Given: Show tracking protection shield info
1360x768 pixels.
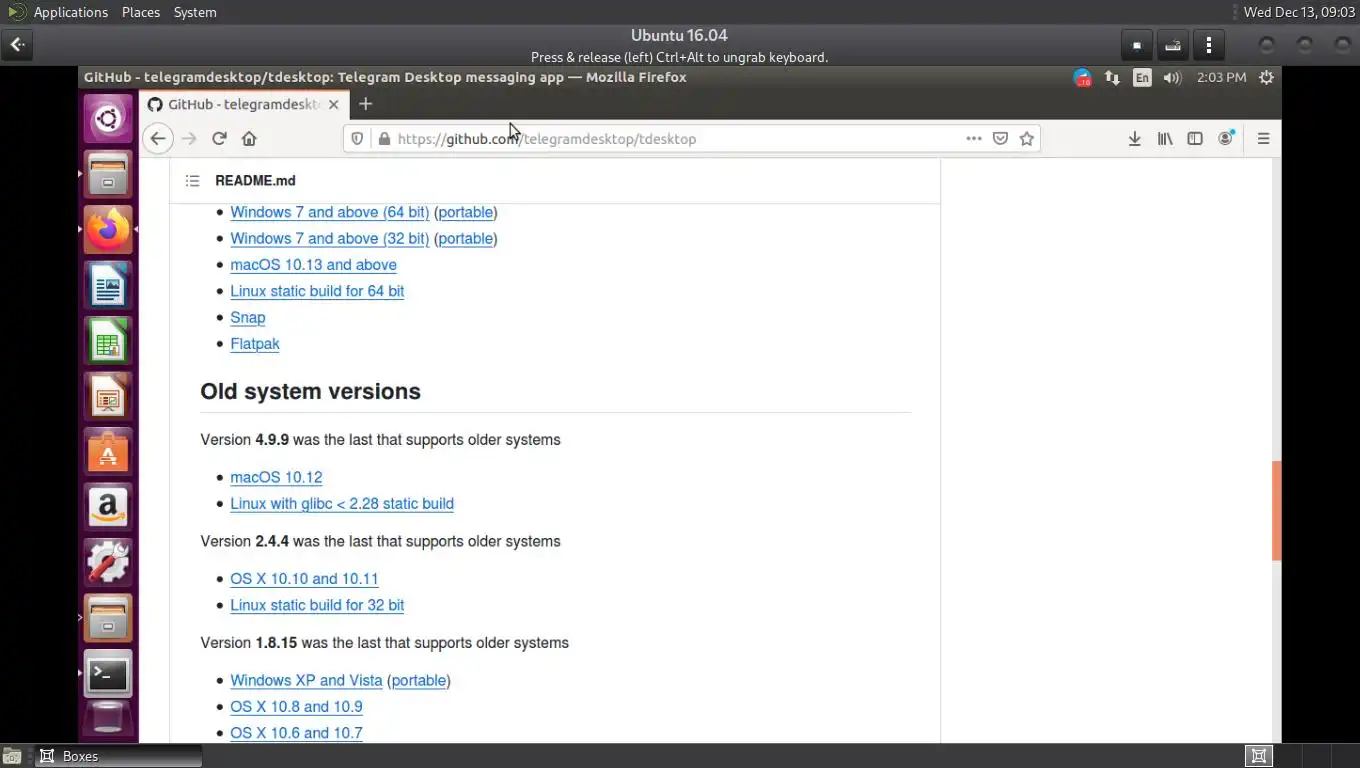Looking at the screenshot, I should [357, 139].
